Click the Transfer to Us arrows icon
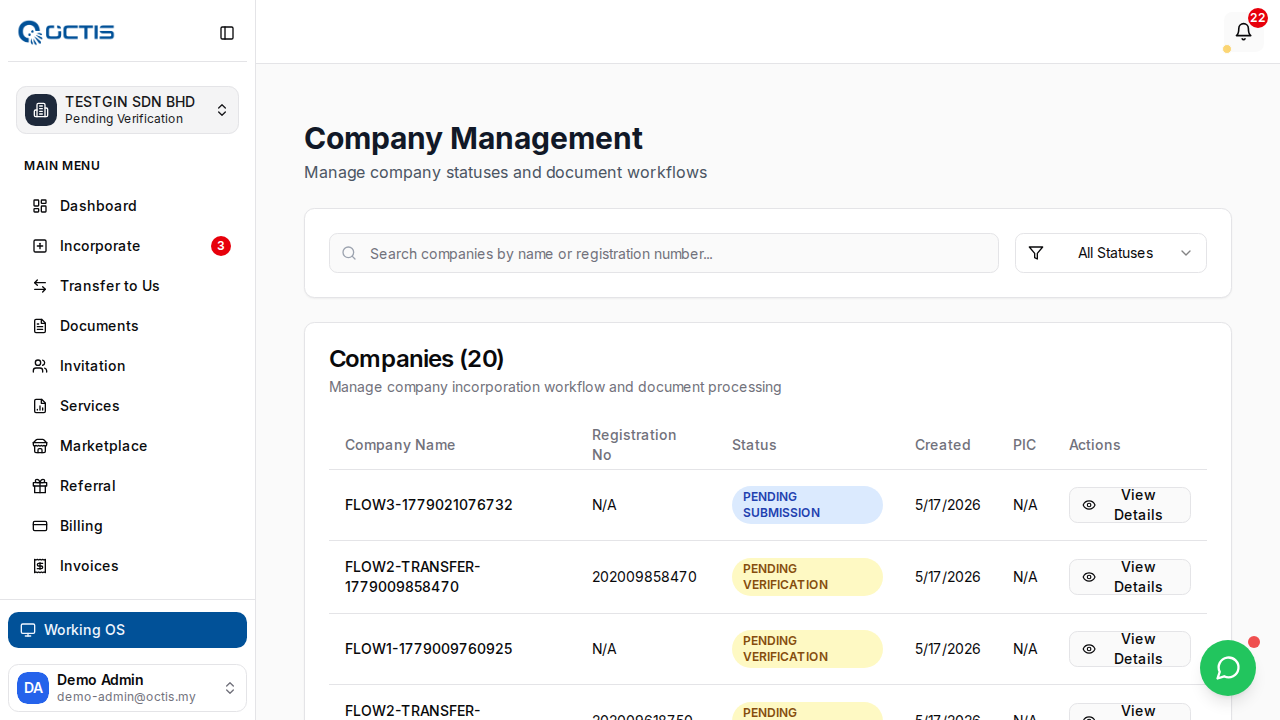This screenshot has height=720, width=1280. point(40,286)
